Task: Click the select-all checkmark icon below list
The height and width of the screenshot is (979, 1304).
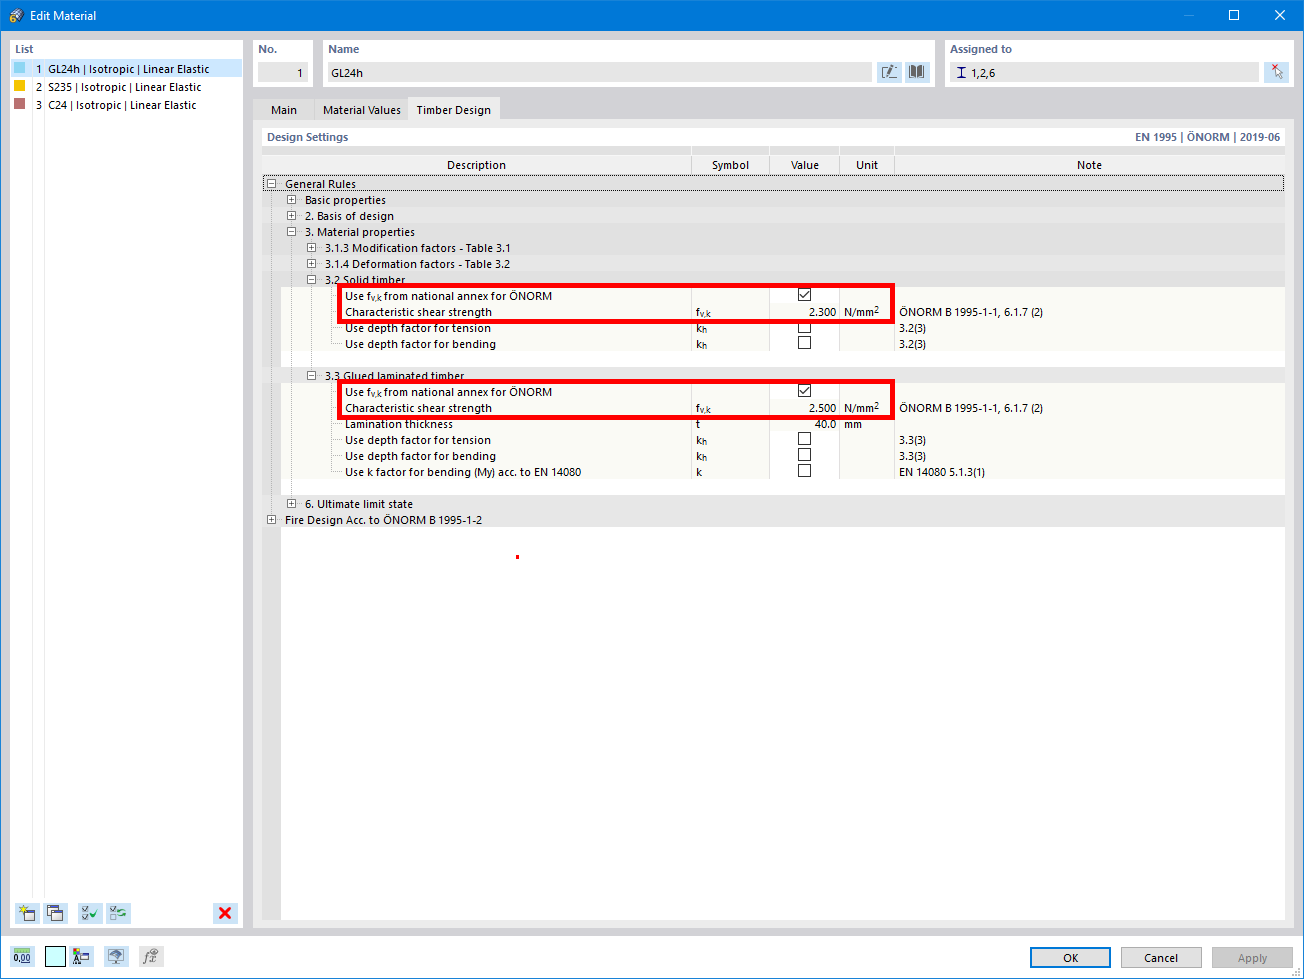Action: point(90,913)
